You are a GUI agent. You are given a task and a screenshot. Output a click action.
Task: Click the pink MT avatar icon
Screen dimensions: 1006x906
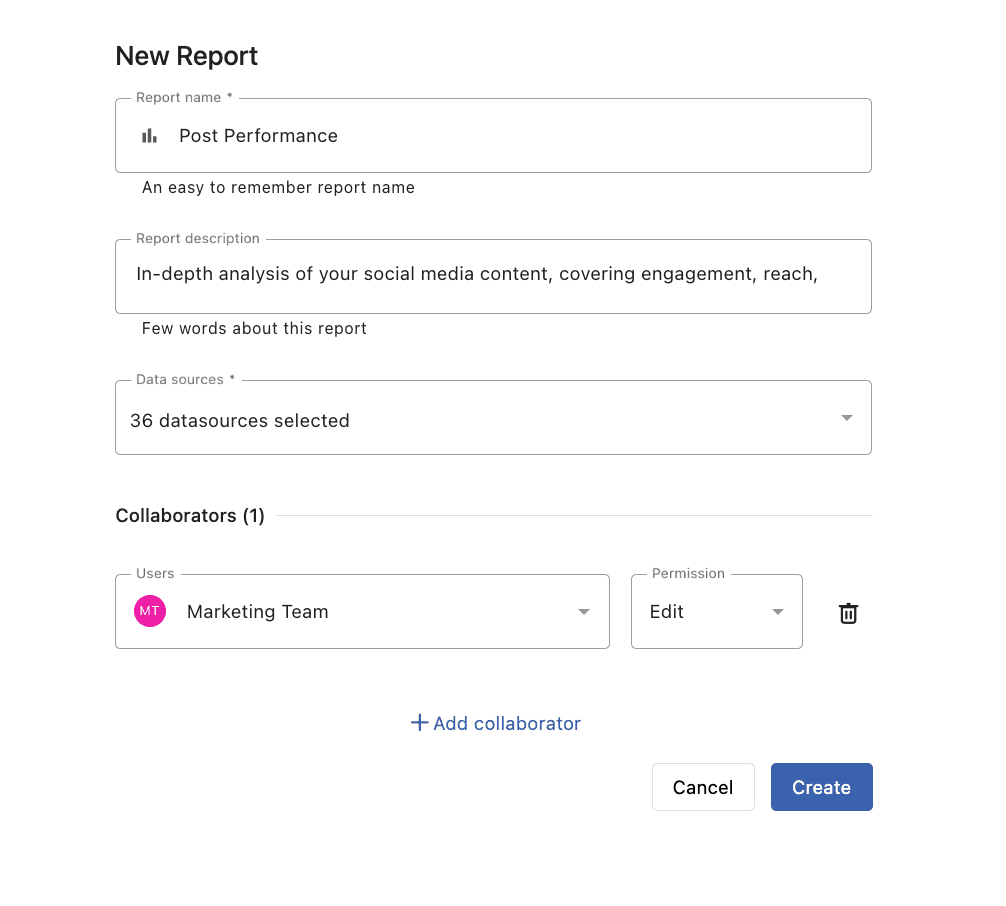tap(150, 611)
